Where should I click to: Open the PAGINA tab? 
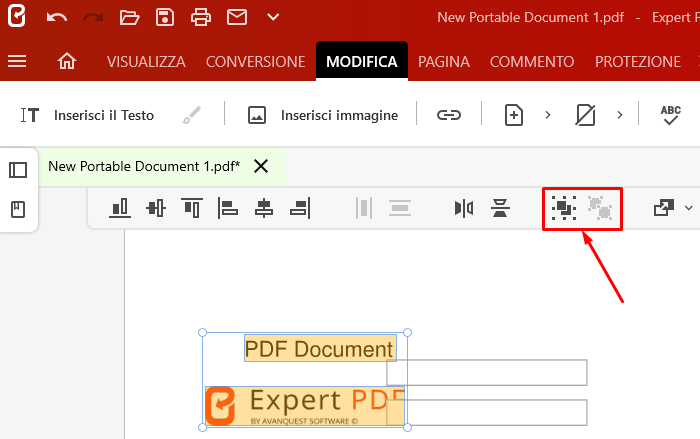tap(444, 61)
